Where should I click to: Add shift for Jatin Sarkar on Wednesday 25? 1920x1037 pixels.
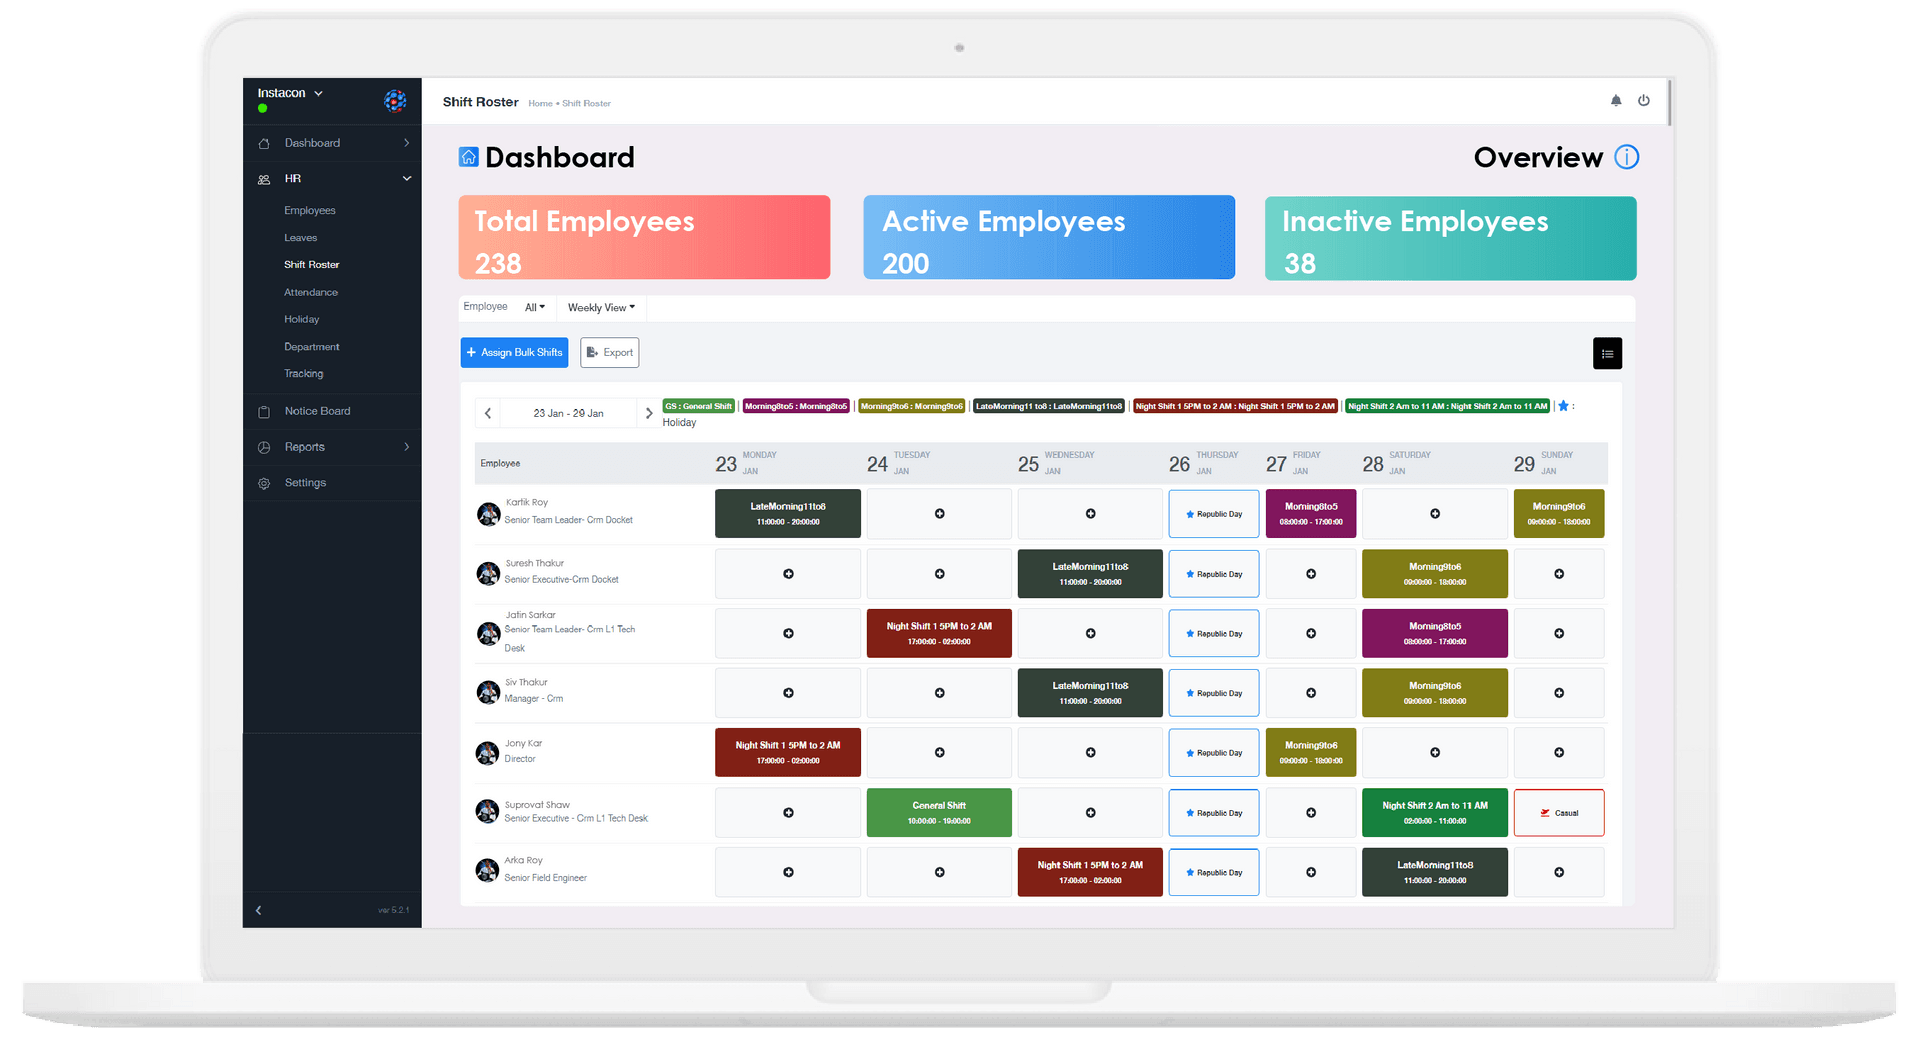point(1090,633)
